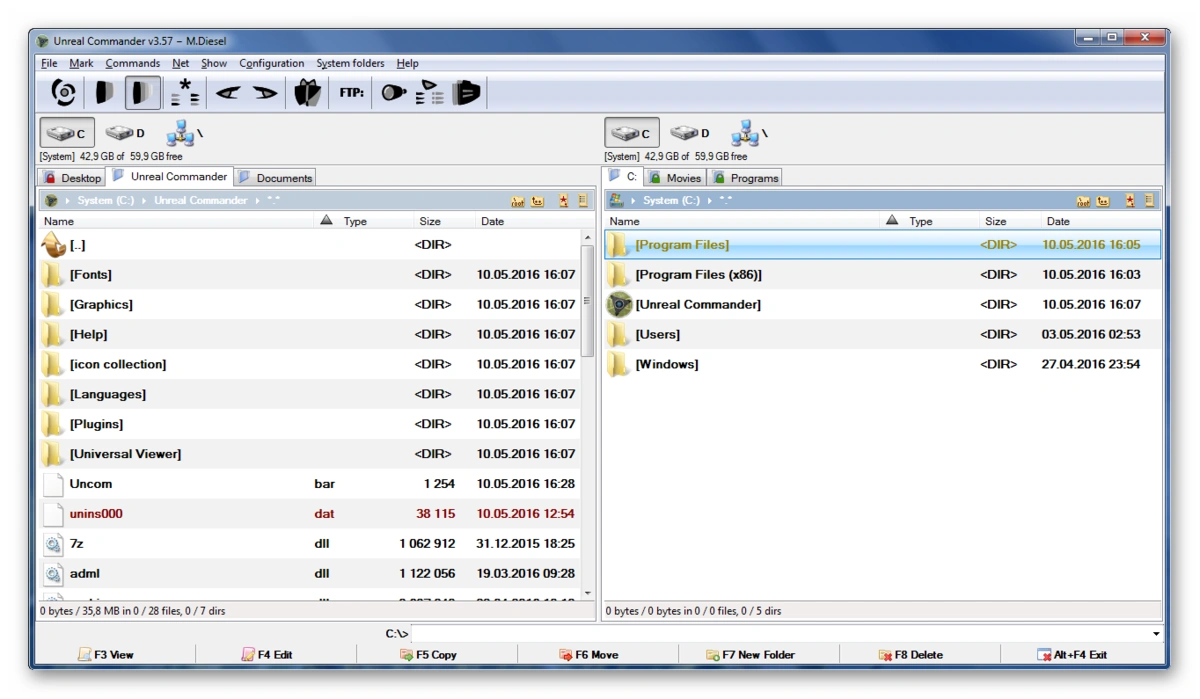Click F5 Copy button
This screenshot has height=699, width=1200.
coord(428,655)
